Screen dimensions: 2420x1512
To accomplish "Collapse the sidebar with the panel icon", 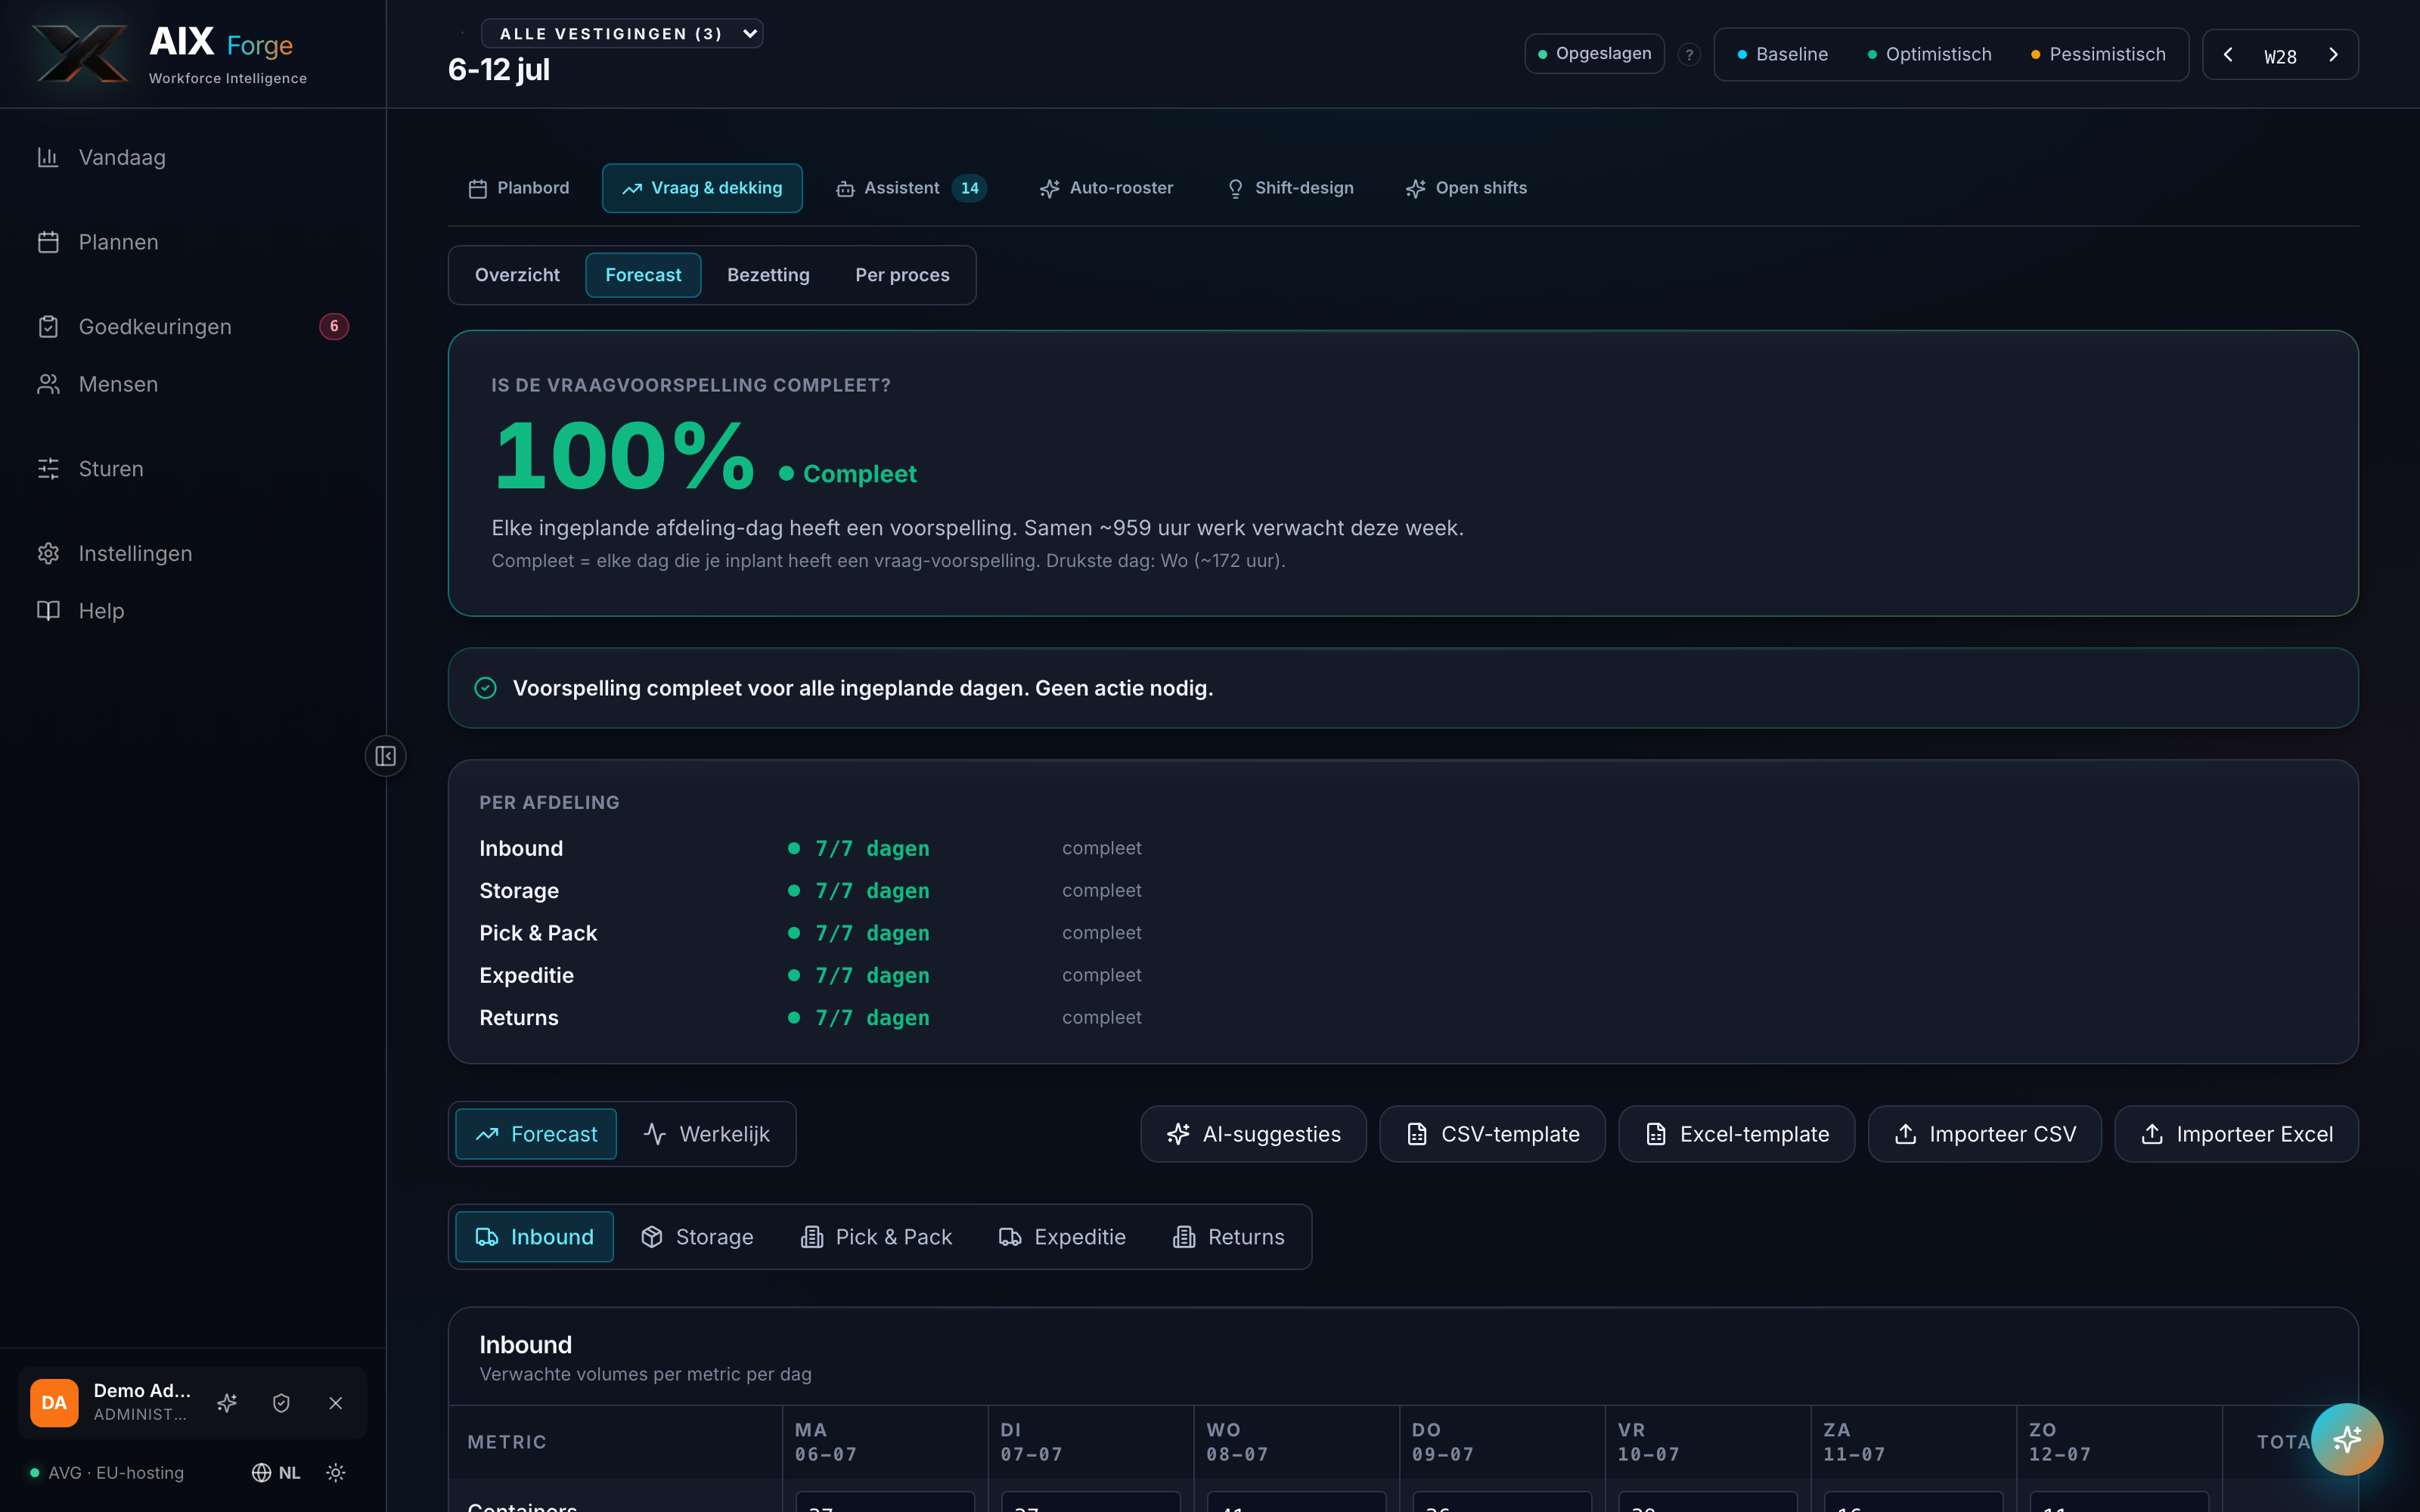I will point(385,756).
